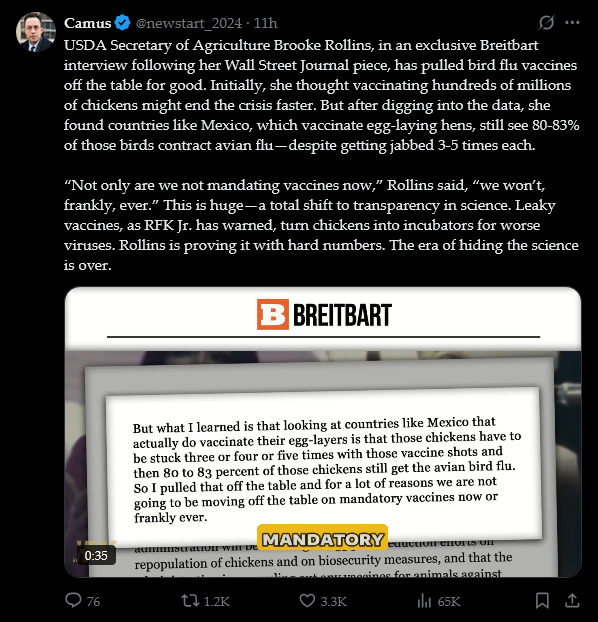Click the Breitbart logo in video
The height and width of the screenshot is (622, 598).
click(x=324, y=315)
